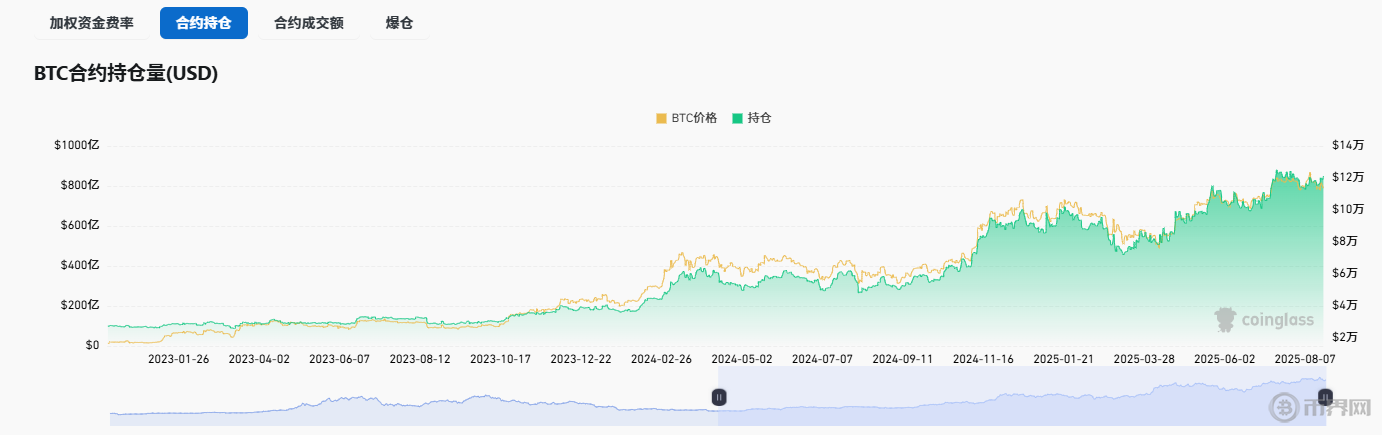This screenshot has height=435, width=1382.
Task: Click the green 持仓 legend swatch
Action: (x=737, y=118)
